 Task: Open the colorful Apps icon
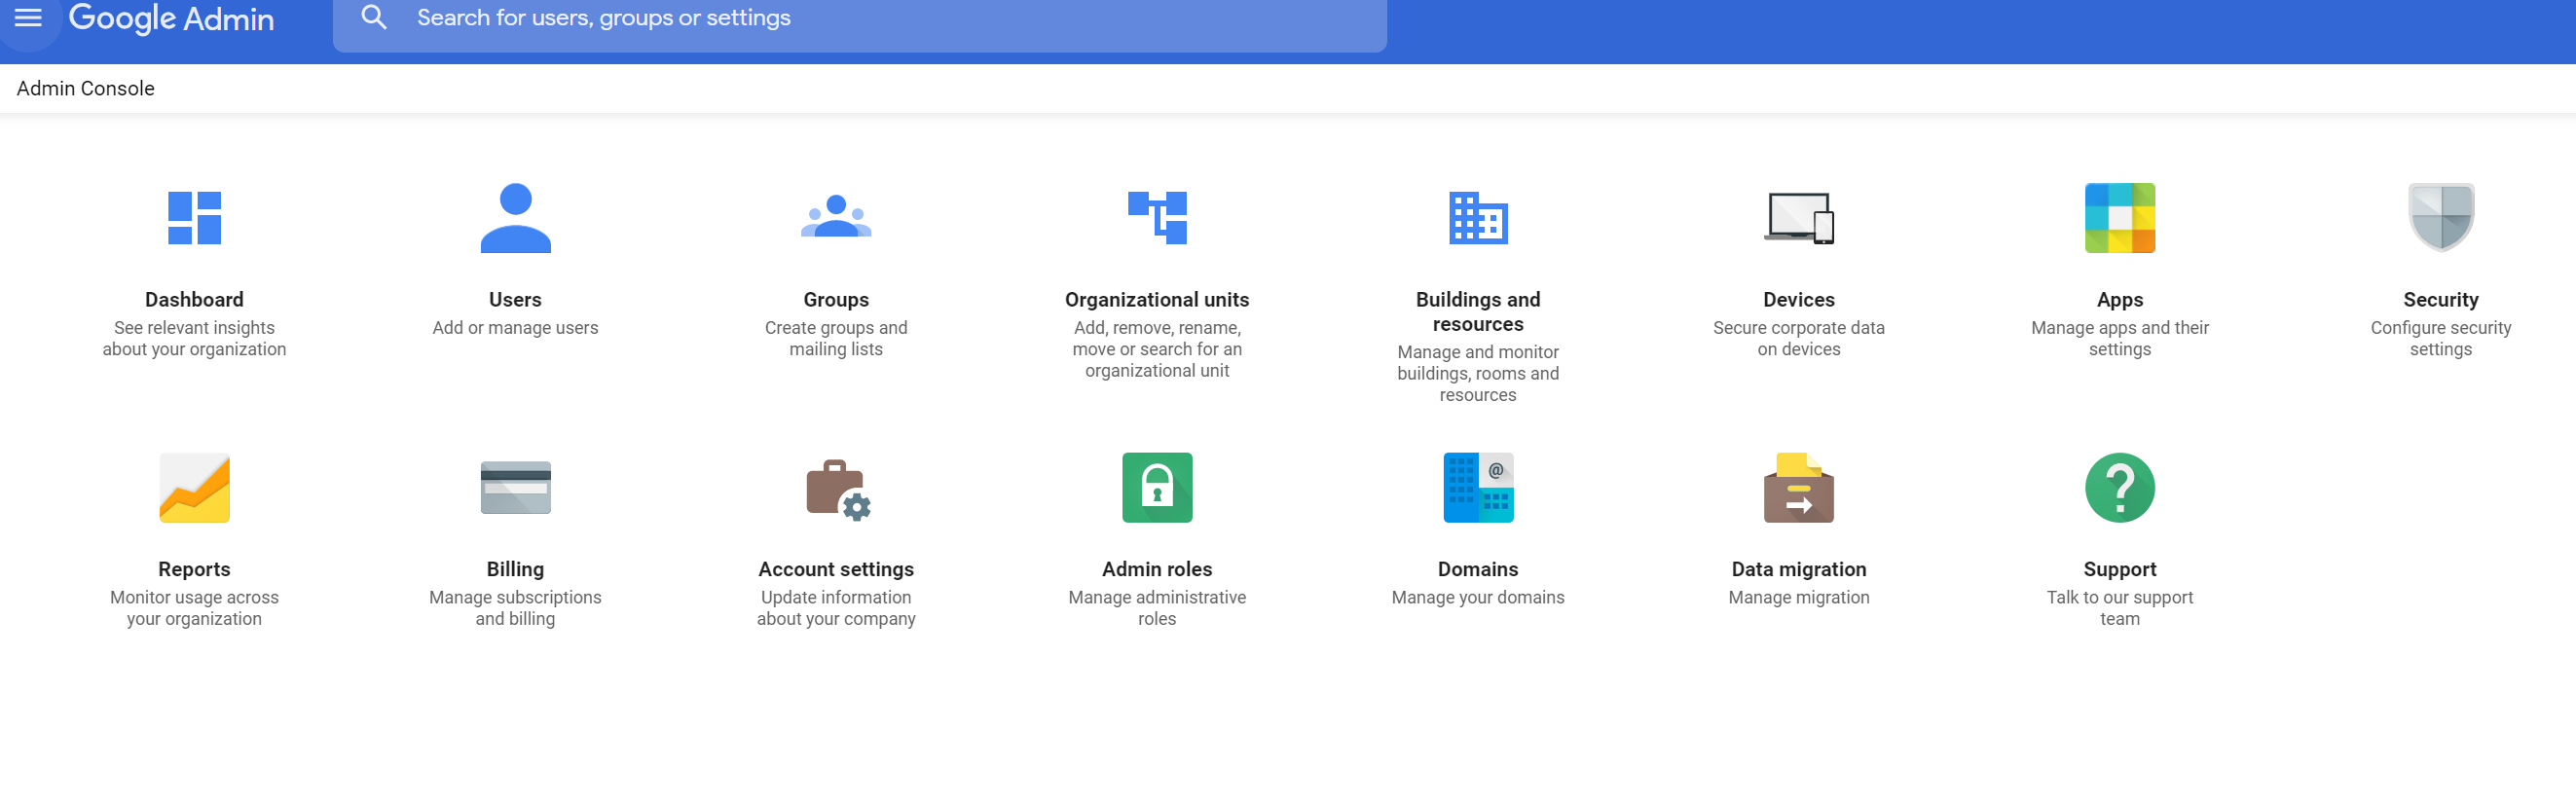(2120, 218)
